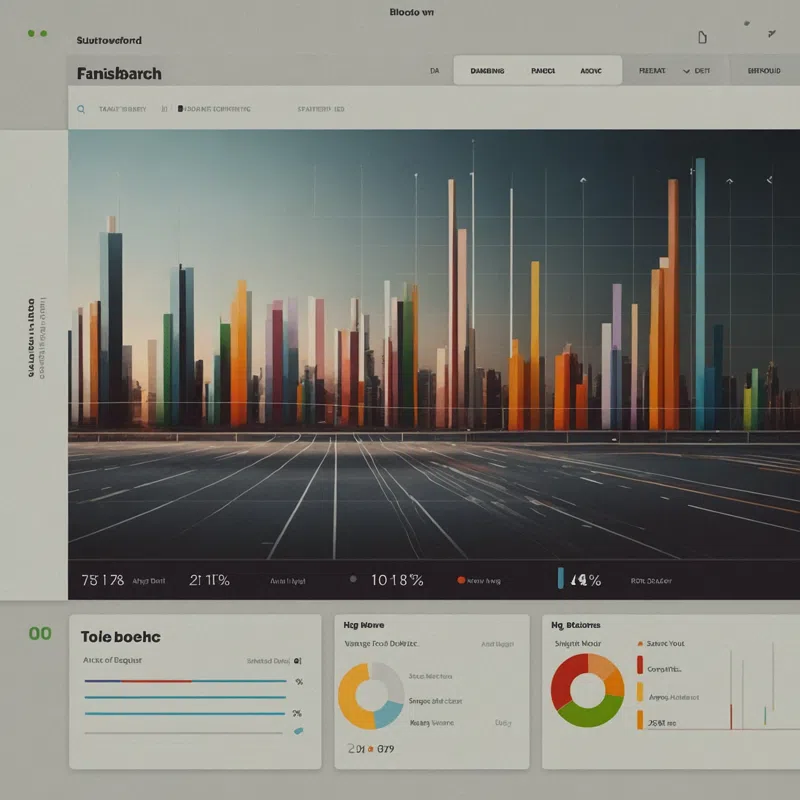Image resolution: width=800 pixels, height=800 pixels.
Task: Click the green double-dot window icon
Action: click(x=37, y=34)
